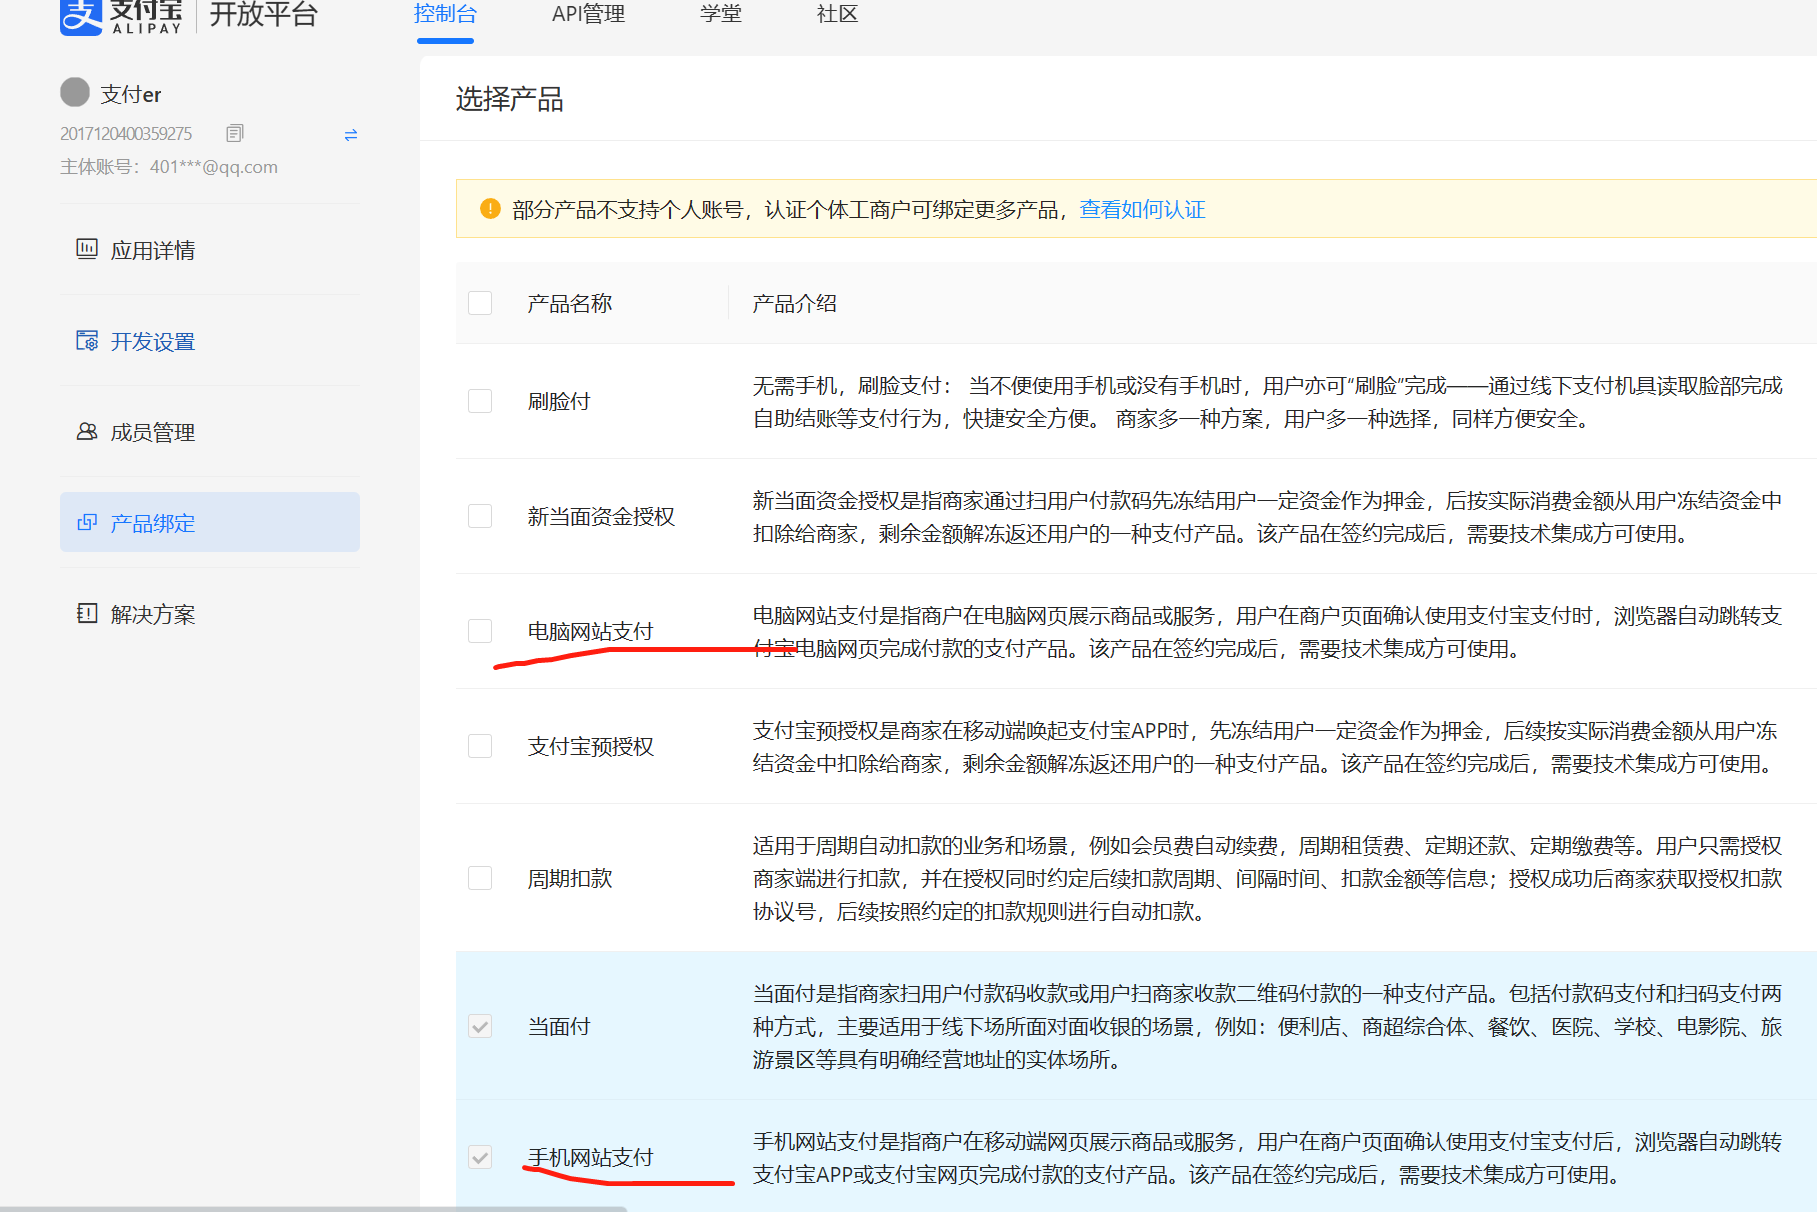1817x1212 pixels.
Task: Click the 产品介绍 column header
Action: pyautogui.click(x=794, y=303)
